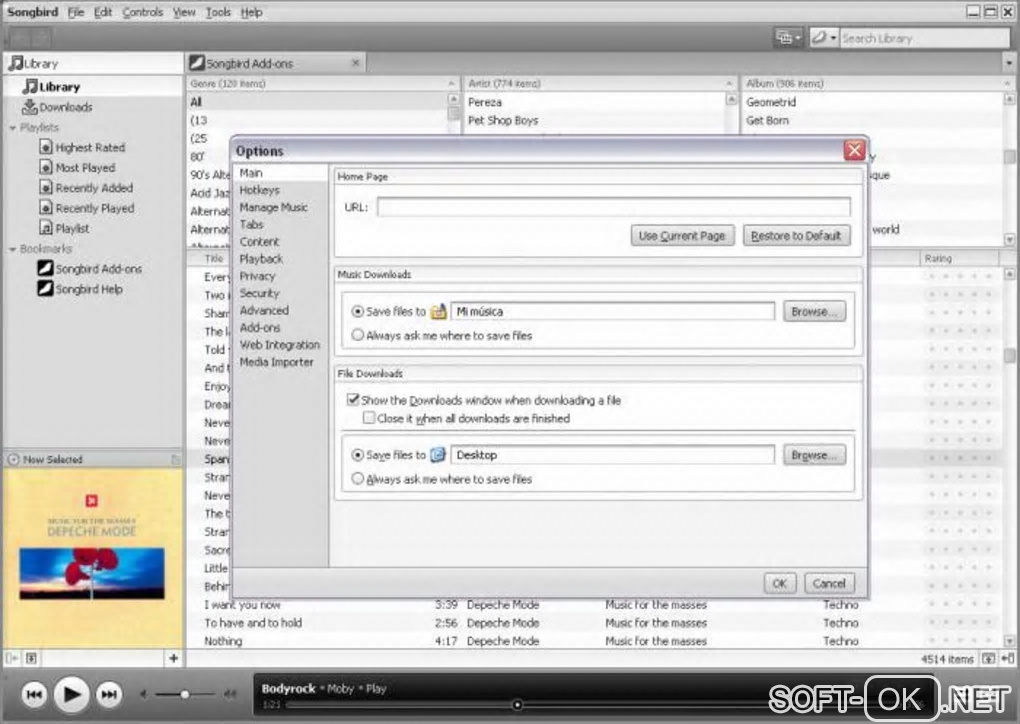
Task: Open the Highest Rated playlist
Action: tap(82, 148)
